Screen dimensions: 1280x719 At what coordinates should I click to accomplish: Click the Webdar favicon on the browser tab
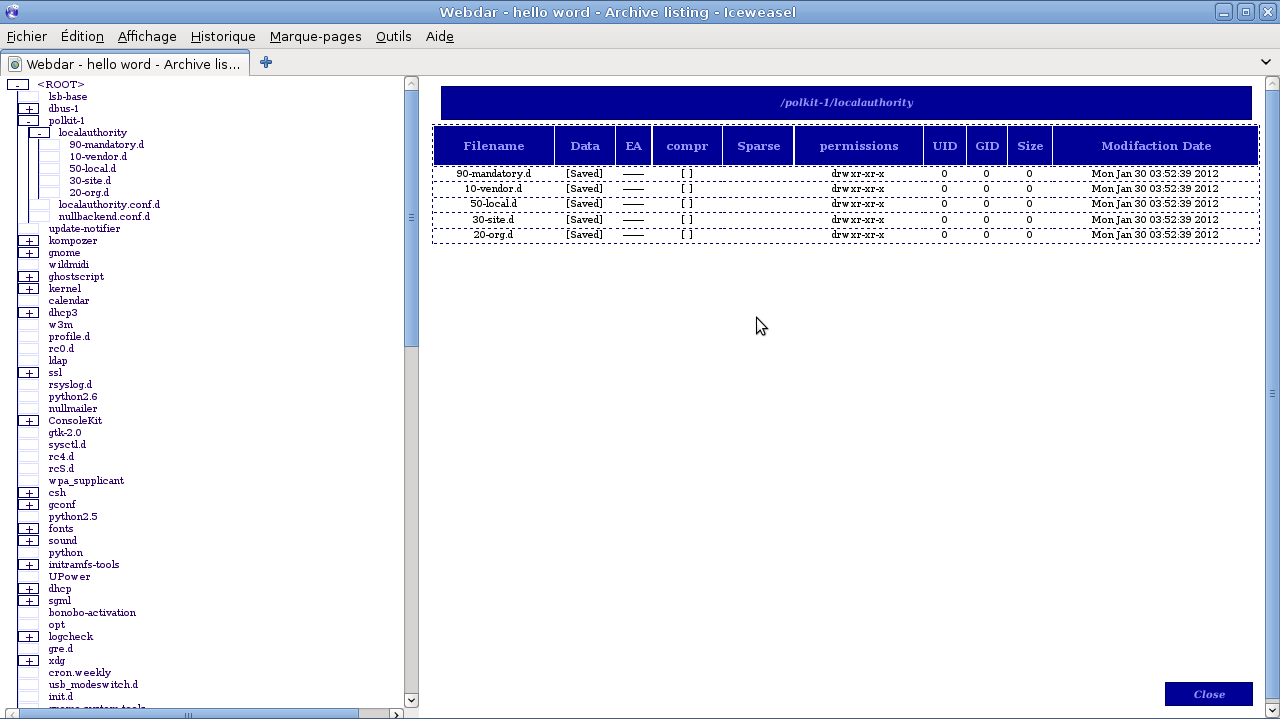[x=14, y=62]
